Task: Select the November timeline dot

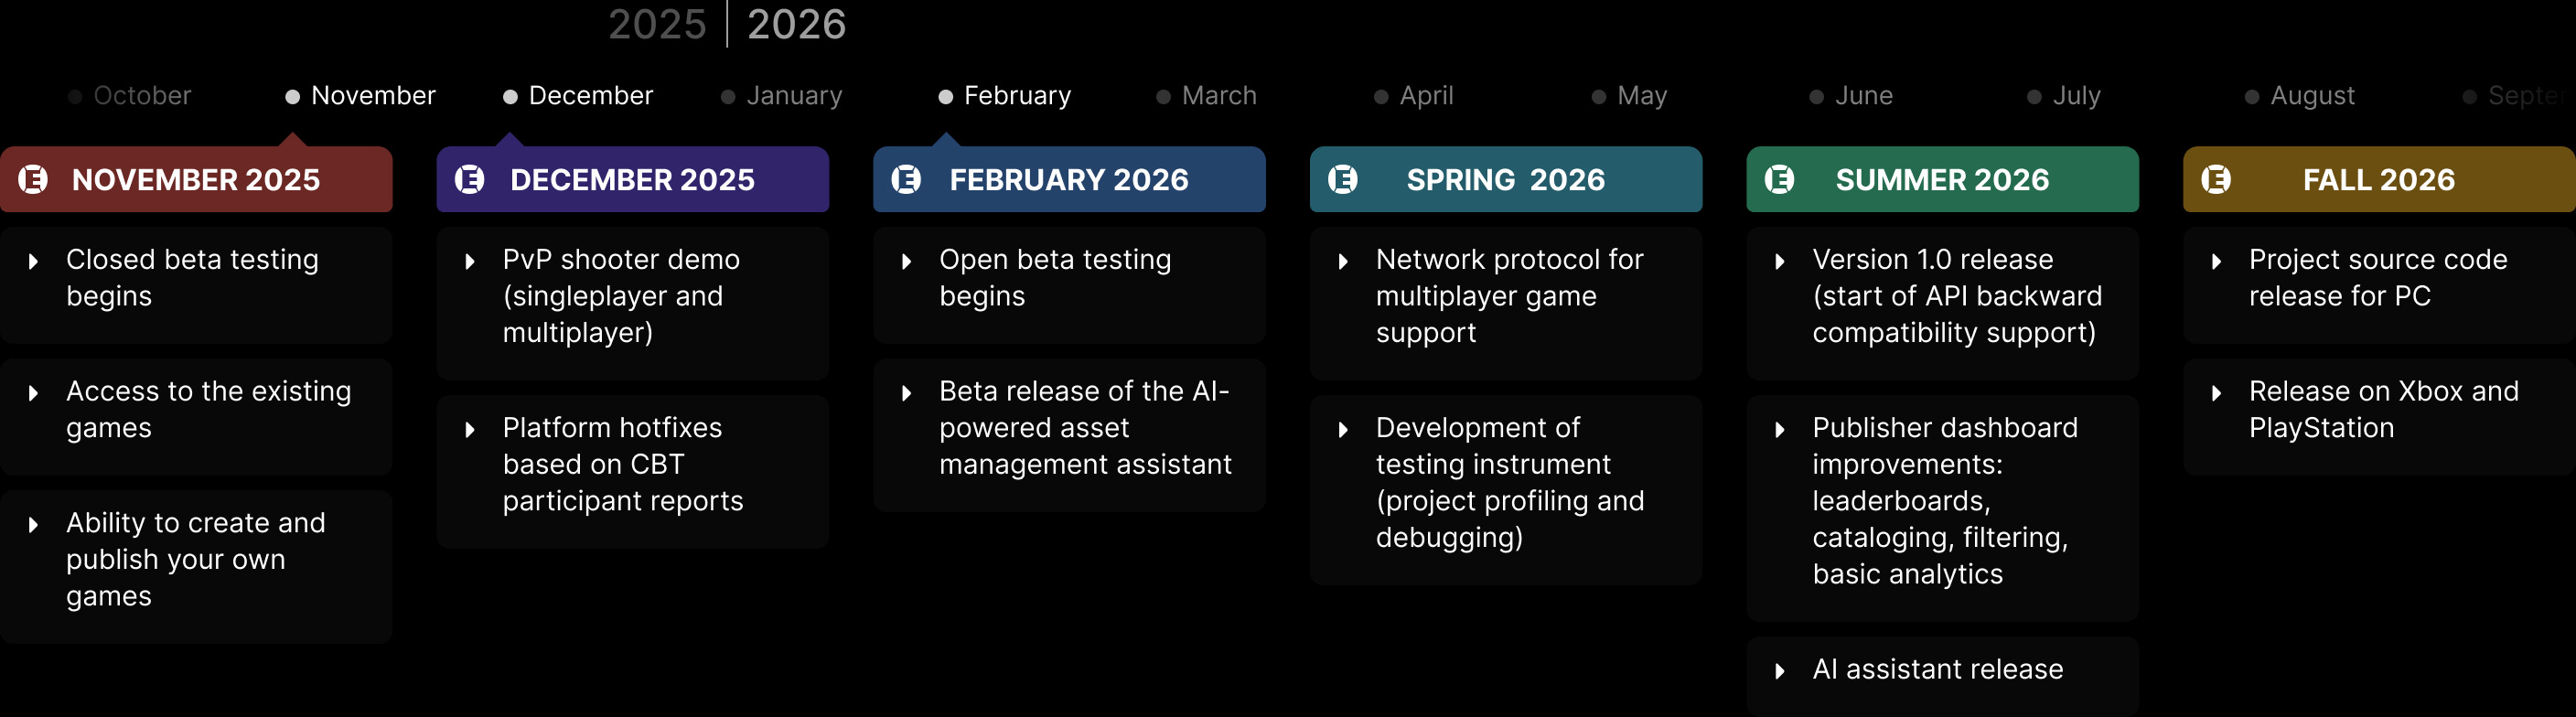Action: (293, 97)
